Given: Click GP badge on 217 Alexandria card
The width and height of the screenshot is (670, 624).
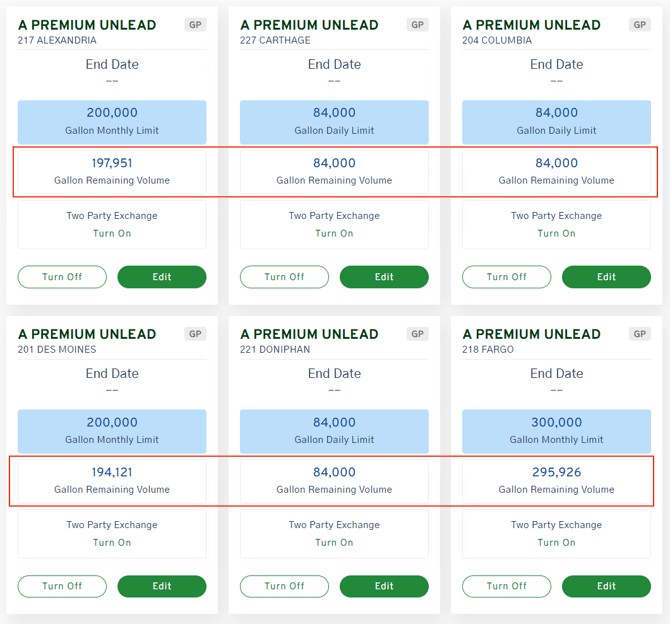Looking at the screenshot, I should click(x=196, y=25).
